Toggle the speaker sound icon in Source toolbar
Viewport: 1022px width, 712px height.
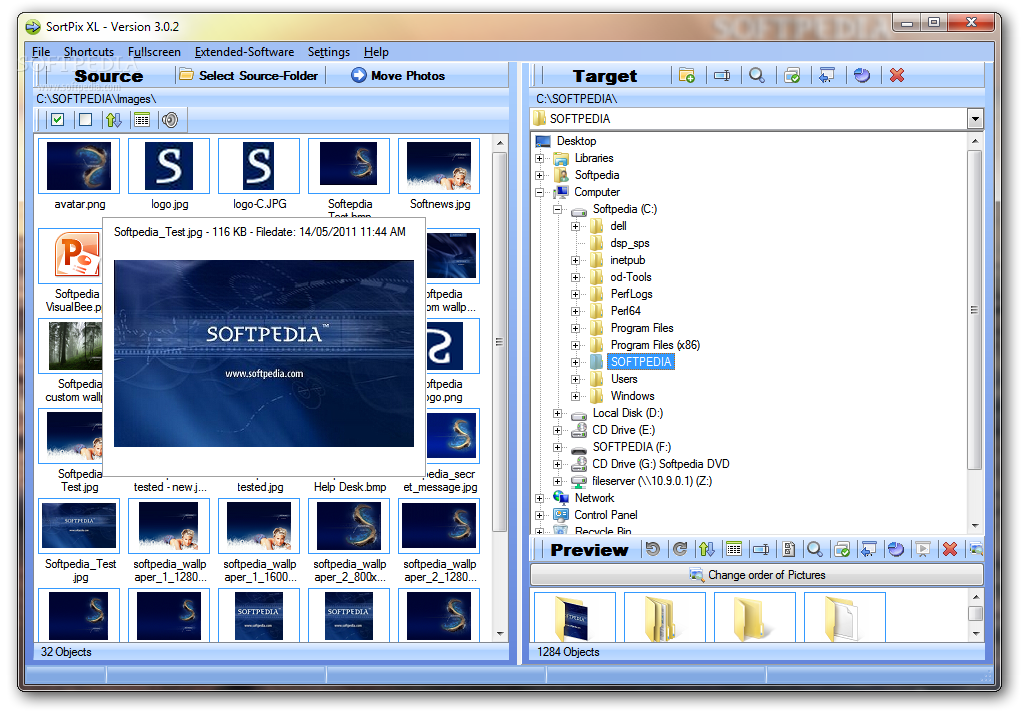170,120
